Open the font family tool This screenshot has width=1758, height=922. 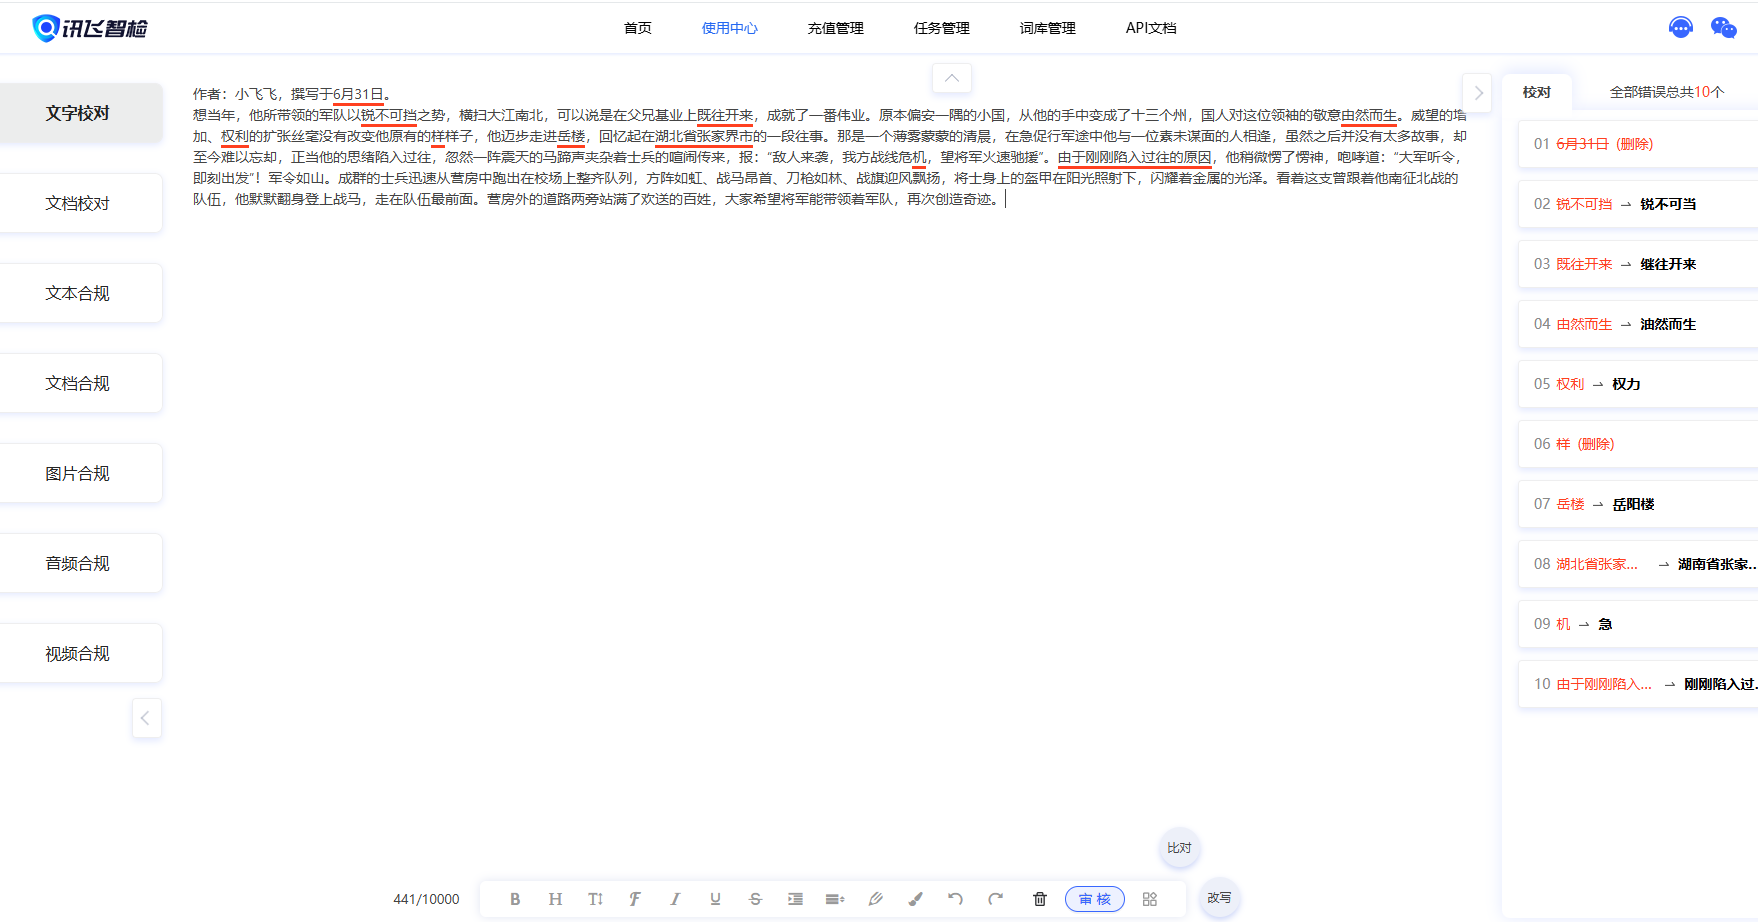pos(635,899)
